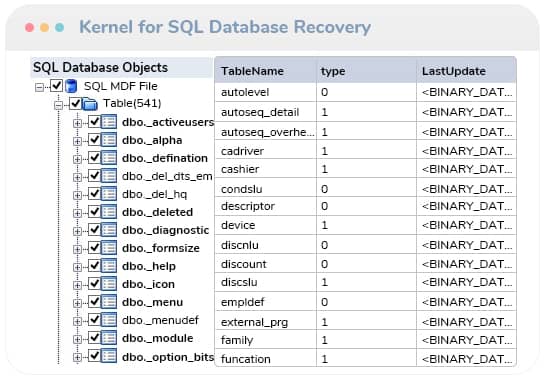Screen dimensions: 545x380
Task: Expand the dbo._option_bits node
Action: pyautogui.click(x=77, y=357)
